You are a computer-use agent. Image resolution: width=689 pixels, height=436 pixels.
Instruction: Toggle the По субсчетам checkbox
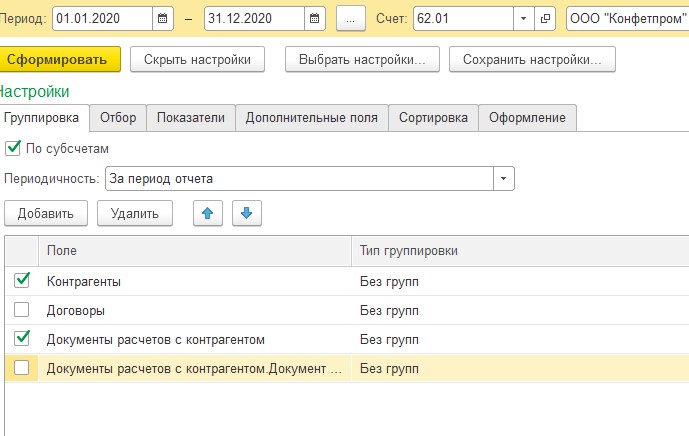(13, 148)
